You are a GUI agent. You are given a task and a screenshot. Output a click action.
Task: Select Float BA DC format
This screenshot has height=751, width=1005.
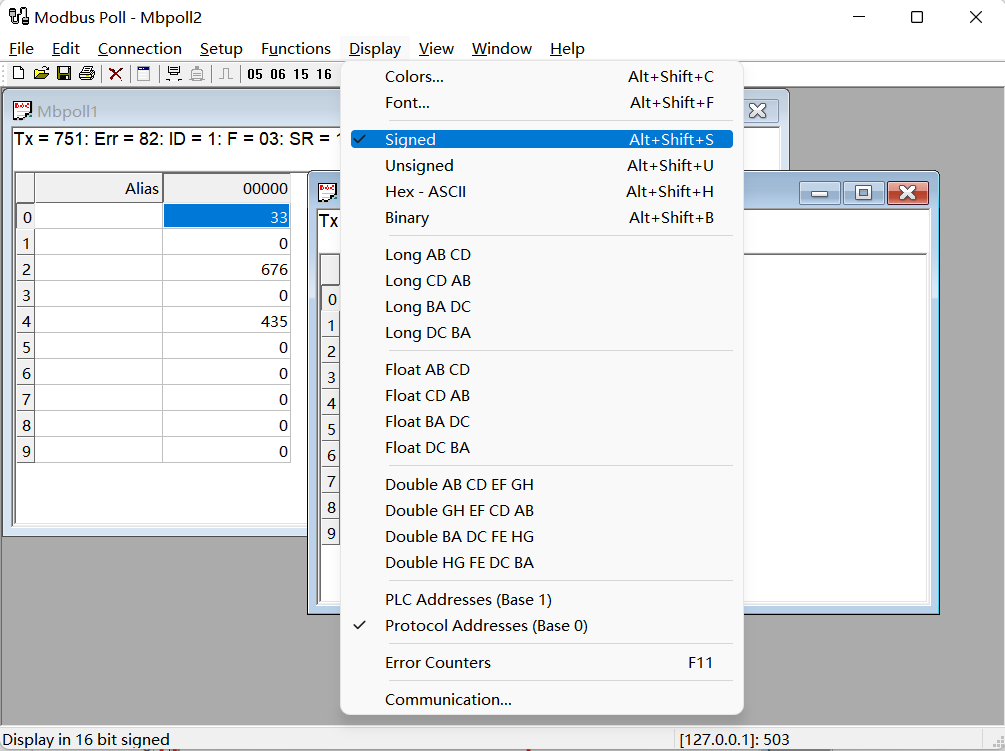pos(542,422)
